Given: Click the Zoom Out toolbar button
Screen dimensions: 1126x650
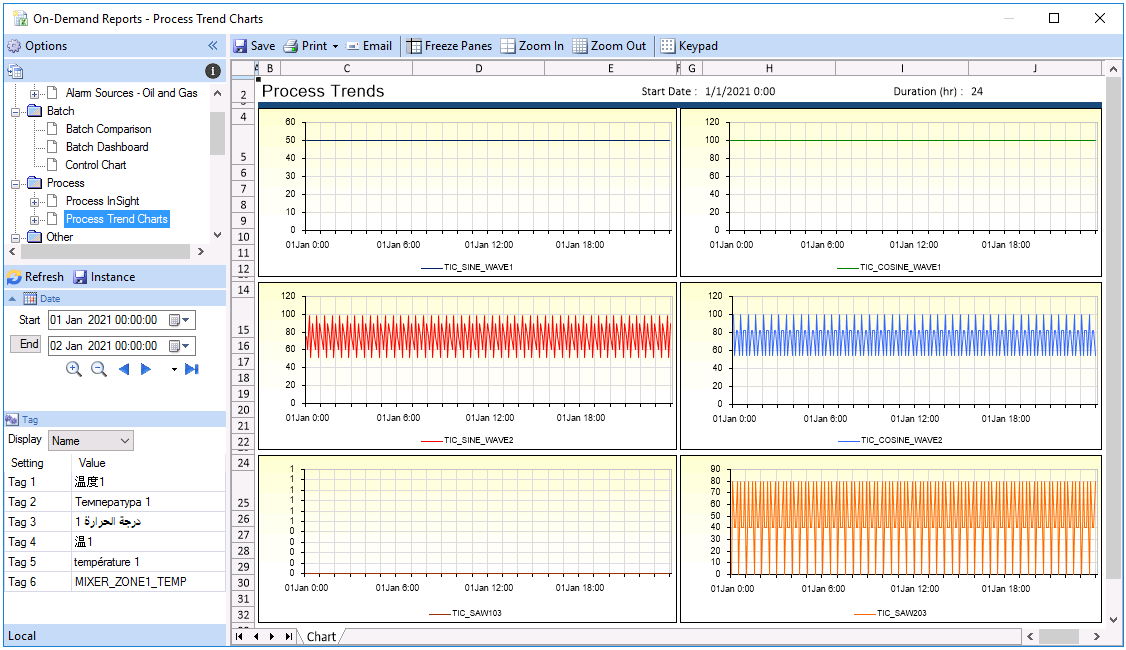Looking at the screenshot, I should tap(610, 46).
